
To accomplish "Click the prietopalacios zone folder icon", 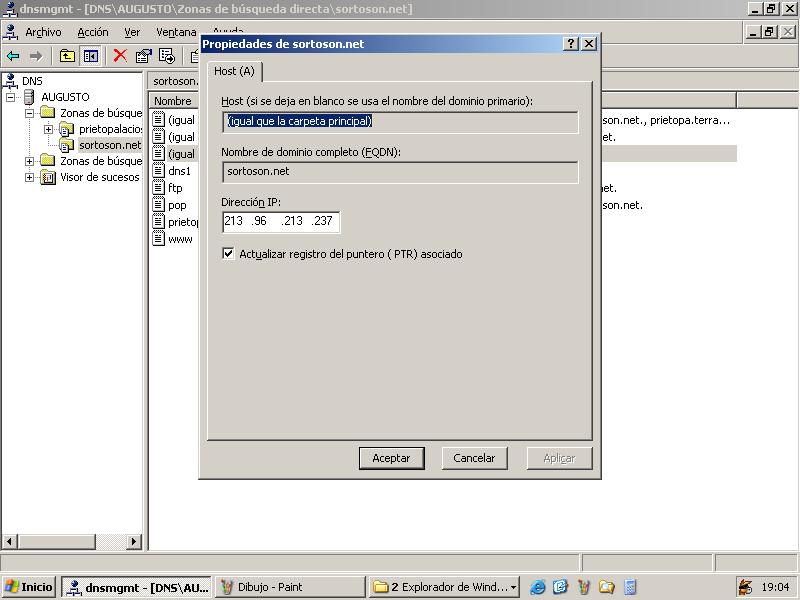I will [x=67, y=129].
